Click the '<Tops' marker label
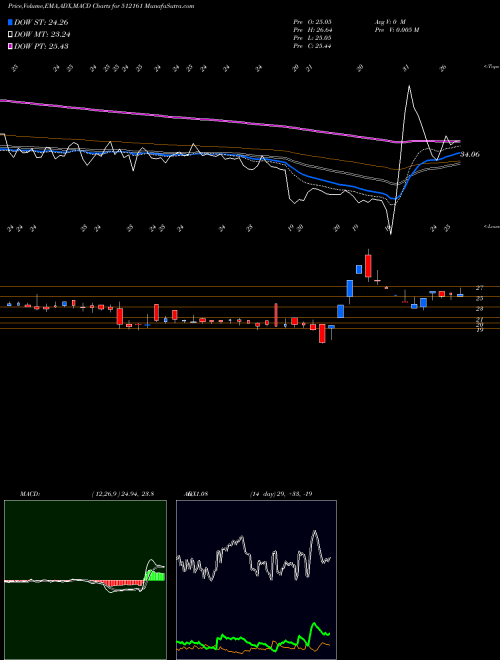The image size is (500, 660). tap(491, 67)
